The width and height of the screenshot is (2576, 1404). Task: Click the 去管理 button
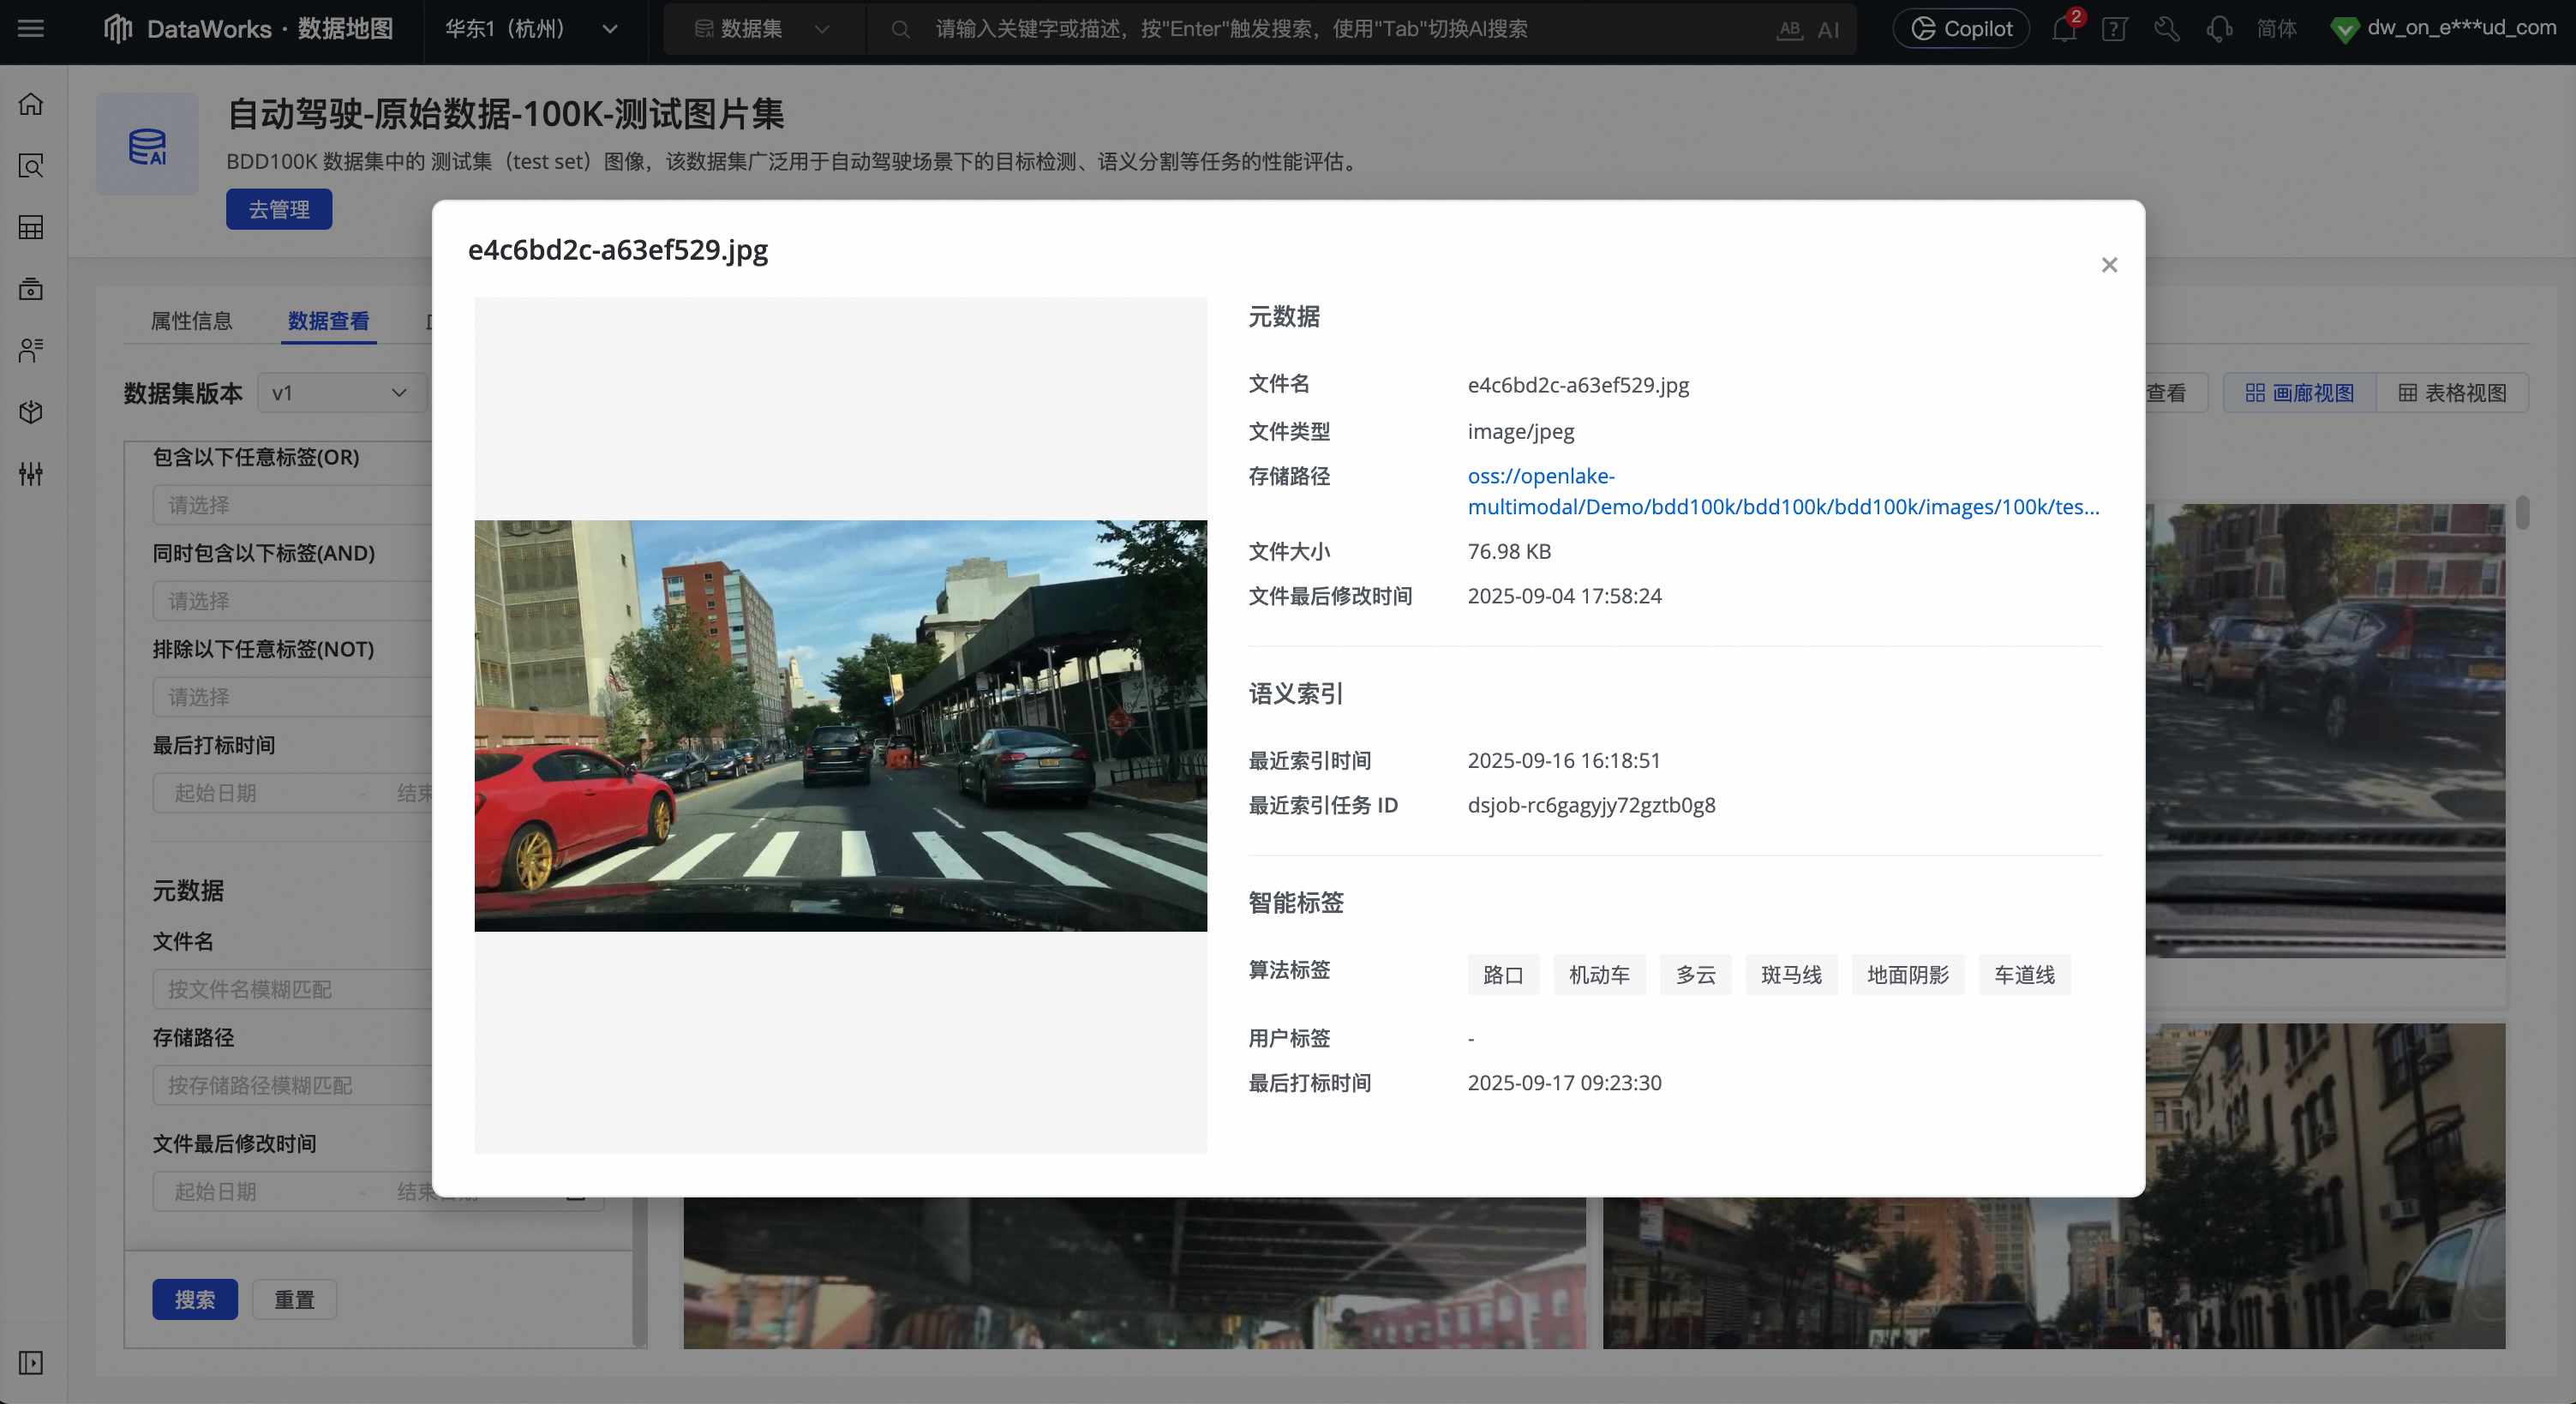(279, 210)
